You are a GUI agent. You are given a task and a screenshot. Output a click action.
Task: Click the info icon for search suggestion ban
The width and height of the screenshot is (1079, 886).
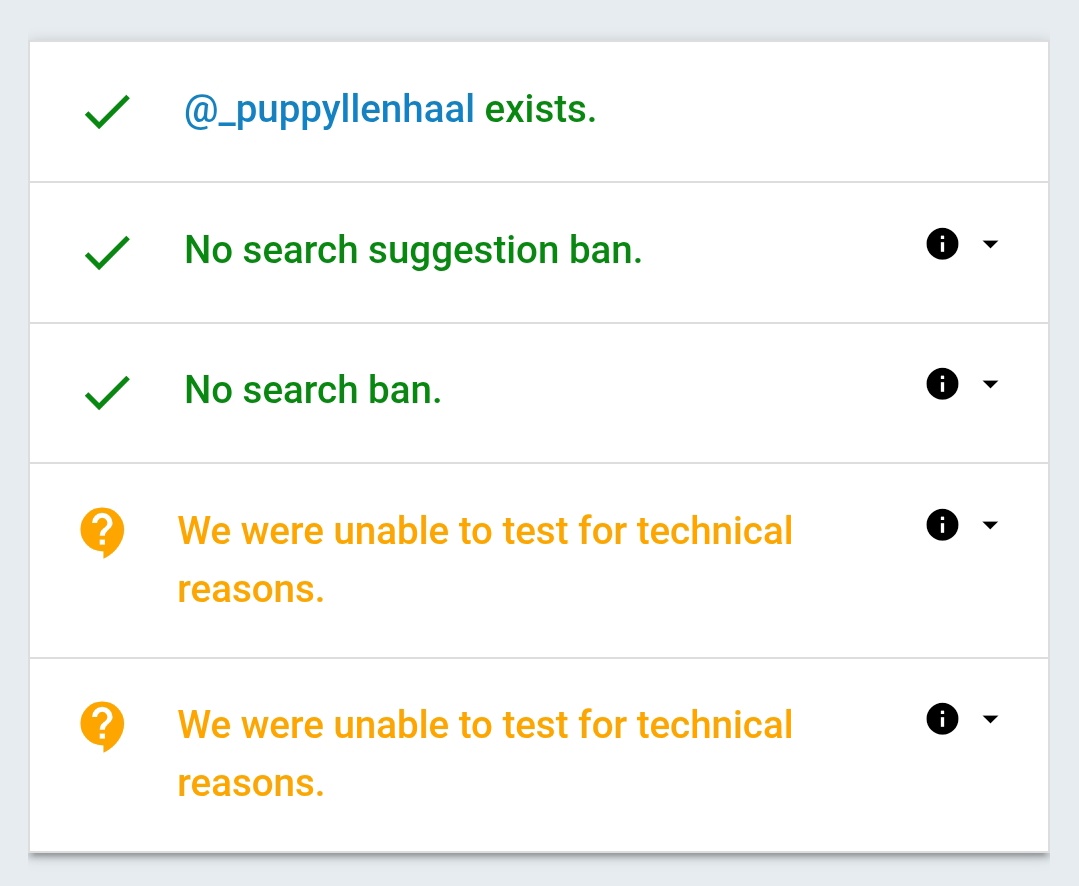pos(942,243)
